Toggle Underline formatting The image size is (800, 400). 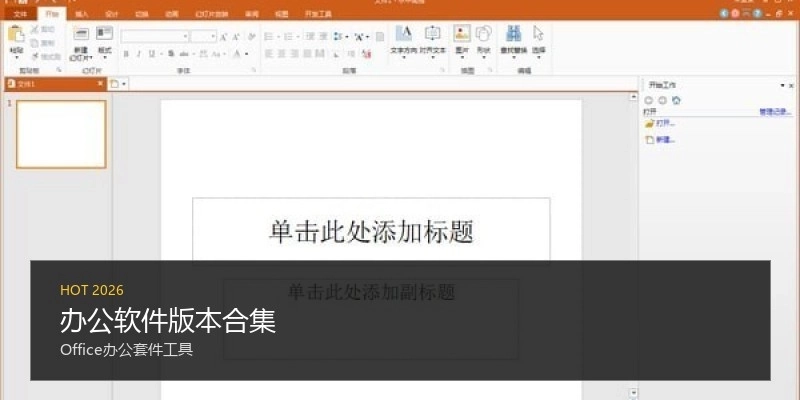tap(152, 54)
